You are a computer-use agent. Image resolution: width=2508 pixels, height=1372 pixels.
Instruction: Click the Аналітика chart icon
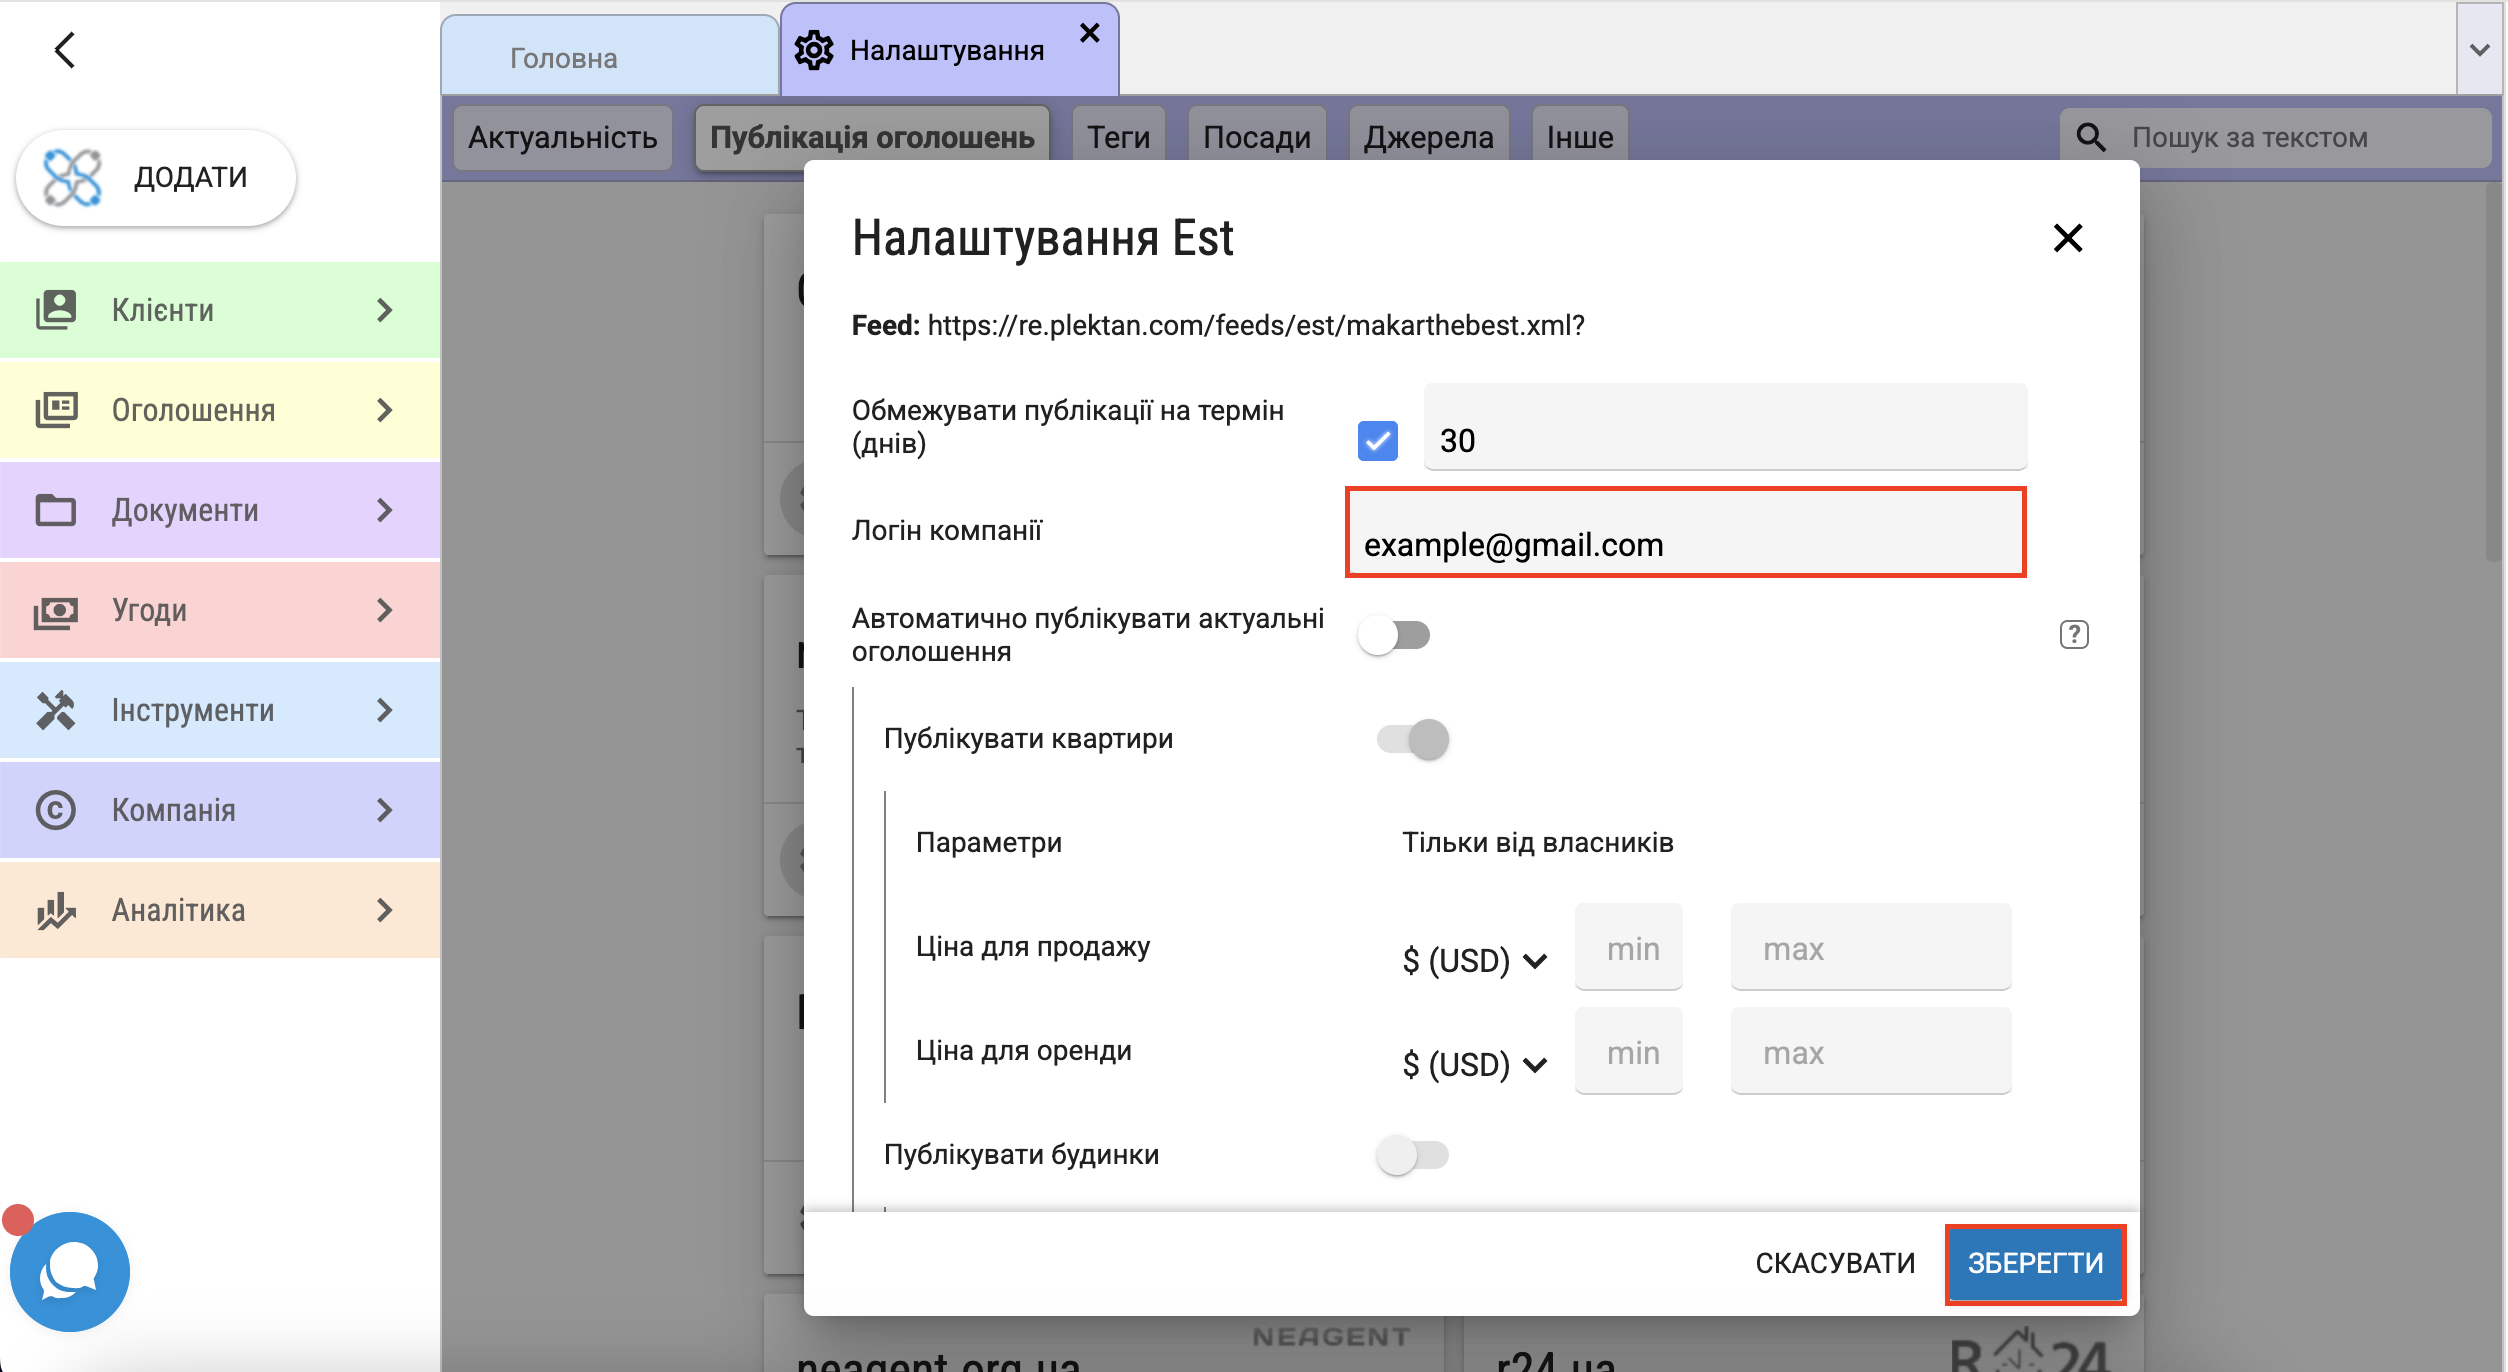[x=56, y=910]
